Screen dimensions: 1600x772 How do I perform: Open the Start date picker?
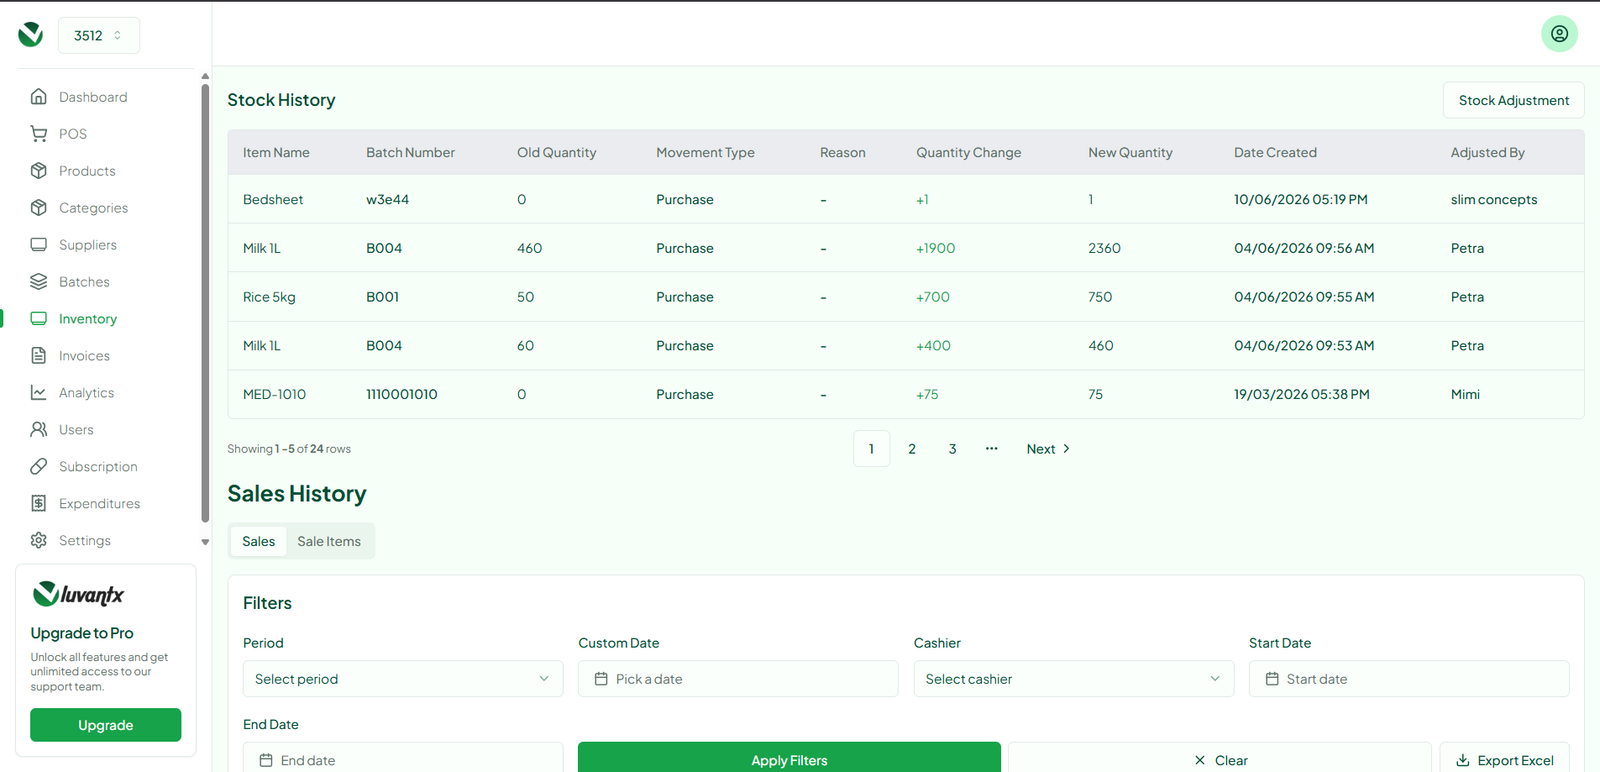(1409, 679)
